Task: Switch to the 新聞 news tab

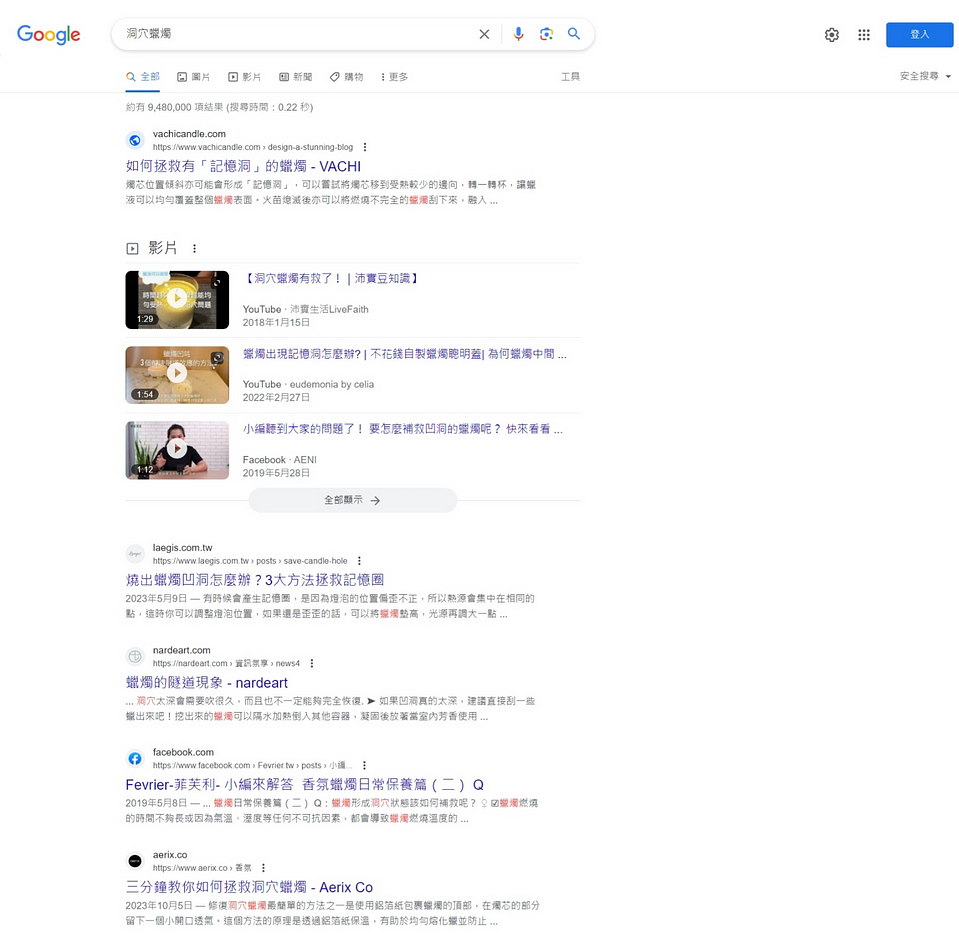Action: pos(295,77)
